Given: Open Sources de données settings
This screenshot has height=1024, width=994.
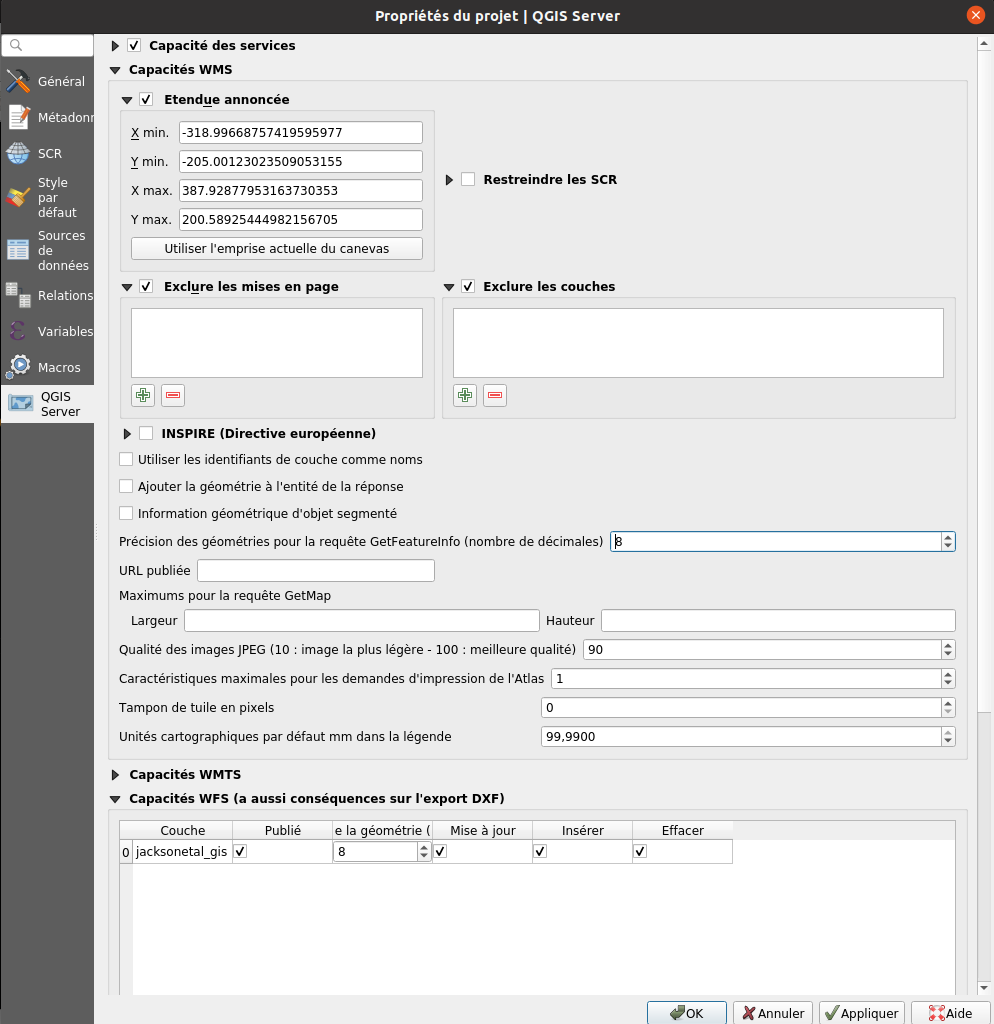Looking at the screenshot, I should [18, 249].
